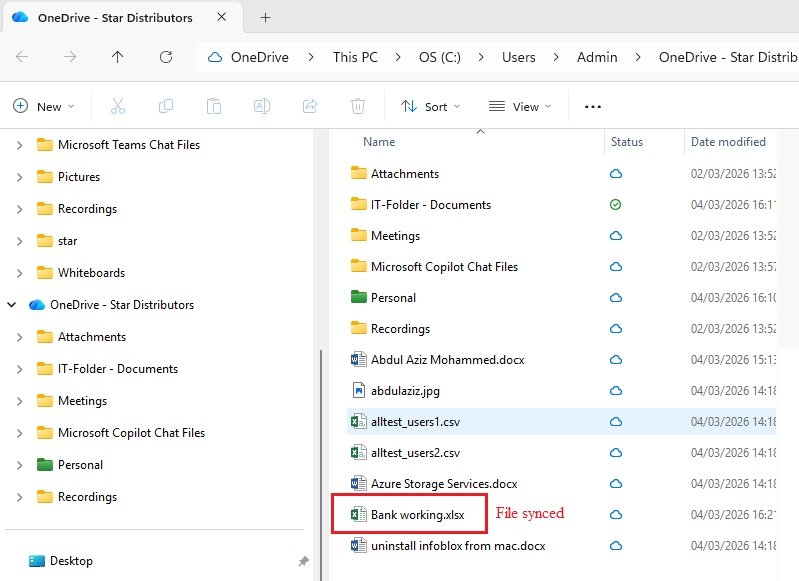
Task: Collapse OneDrive - Star Distributors tree node
Action: coord(12,305)
